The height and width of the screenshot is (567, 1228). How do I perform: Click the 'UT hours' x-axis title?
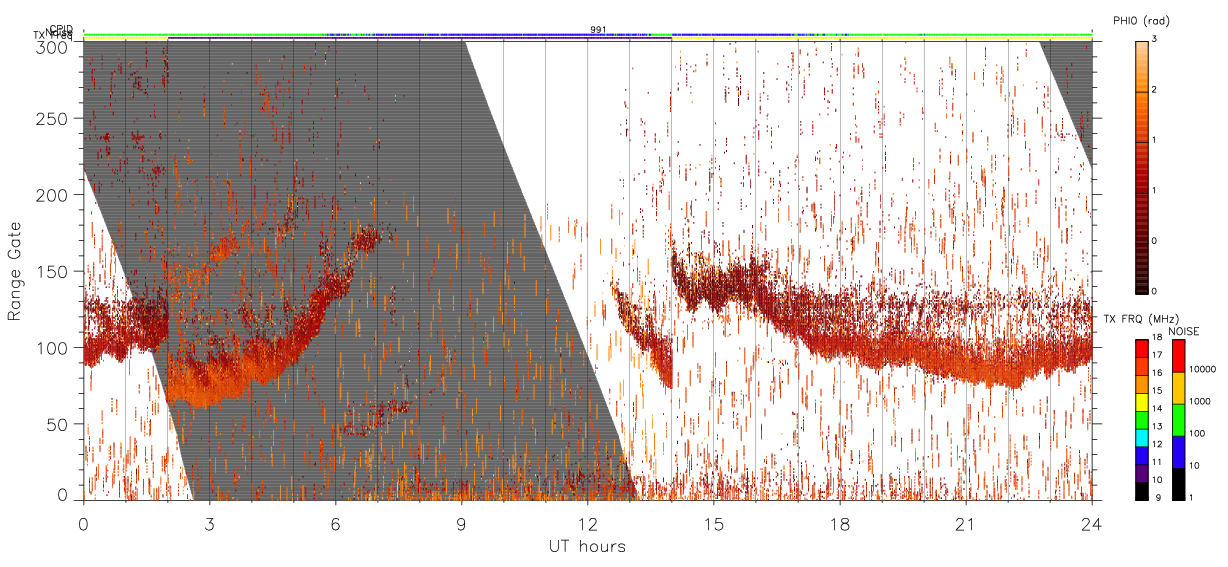tap(587, 546)
